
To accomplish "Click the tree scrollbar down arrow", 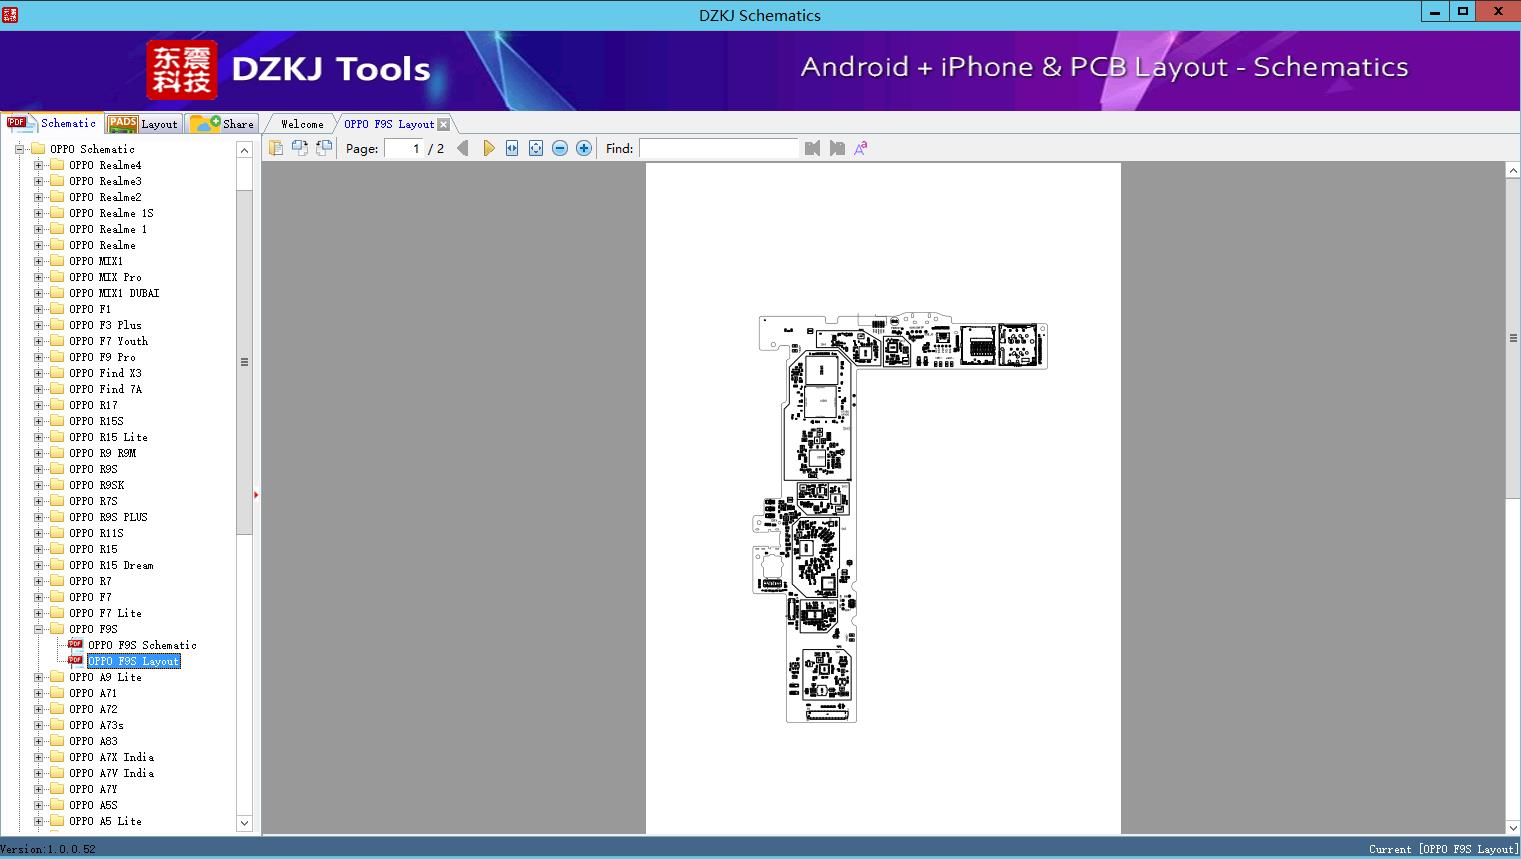I will [x=244, y=823].
